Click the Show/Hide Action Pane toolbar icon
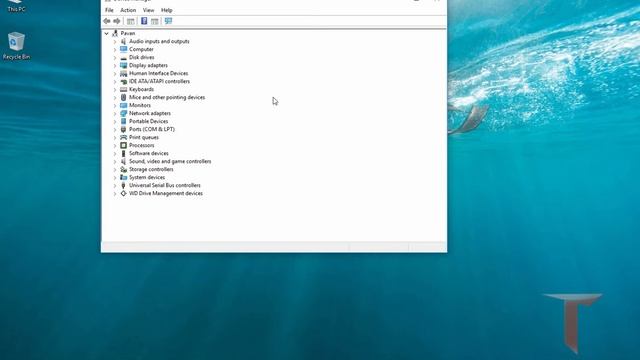Screen dimensions: 640x360 (155, 21)
